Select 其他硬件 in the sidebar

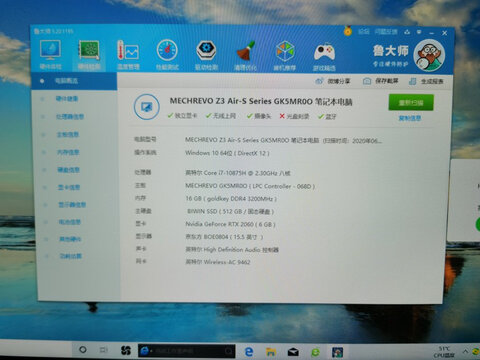click(x=70, y=239)
